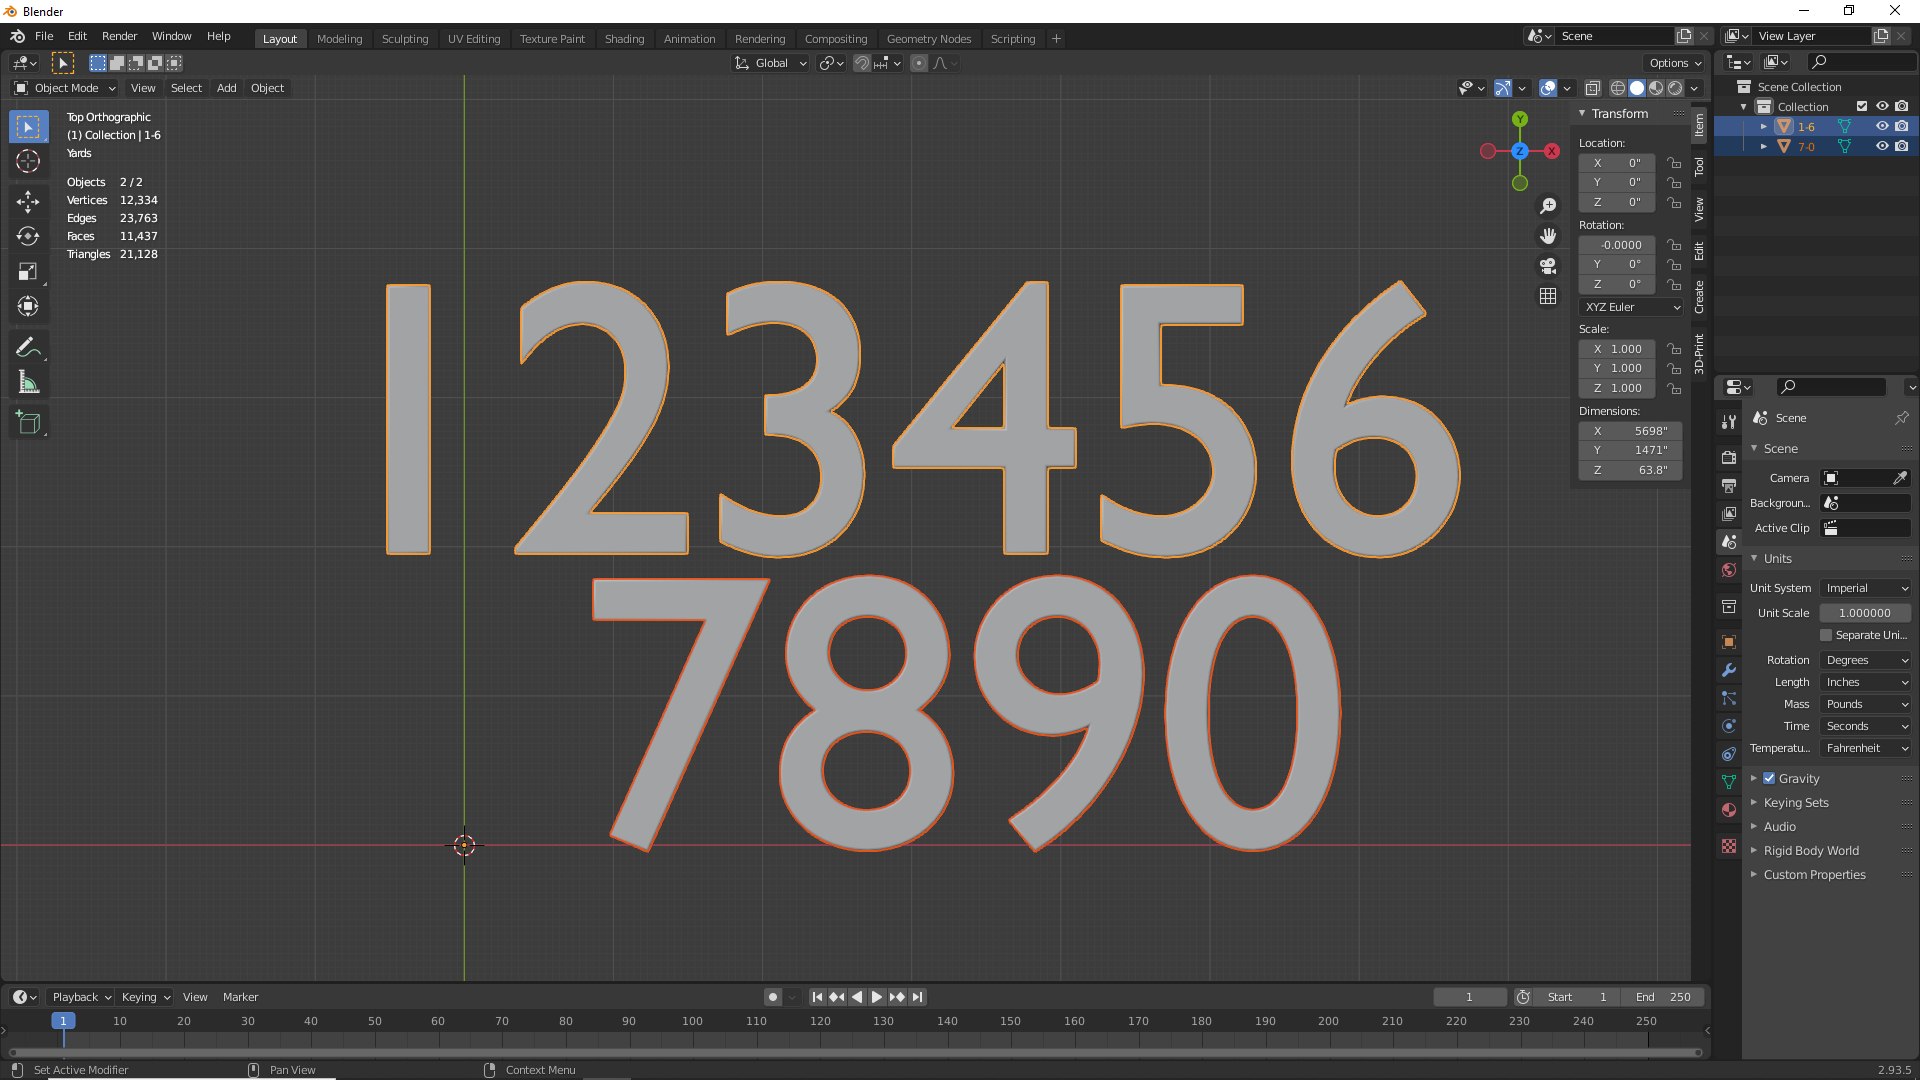Select the Move tool
Image resolution: width=1920 pixels, height=1080 pixels.
click(x=28, y=201)
